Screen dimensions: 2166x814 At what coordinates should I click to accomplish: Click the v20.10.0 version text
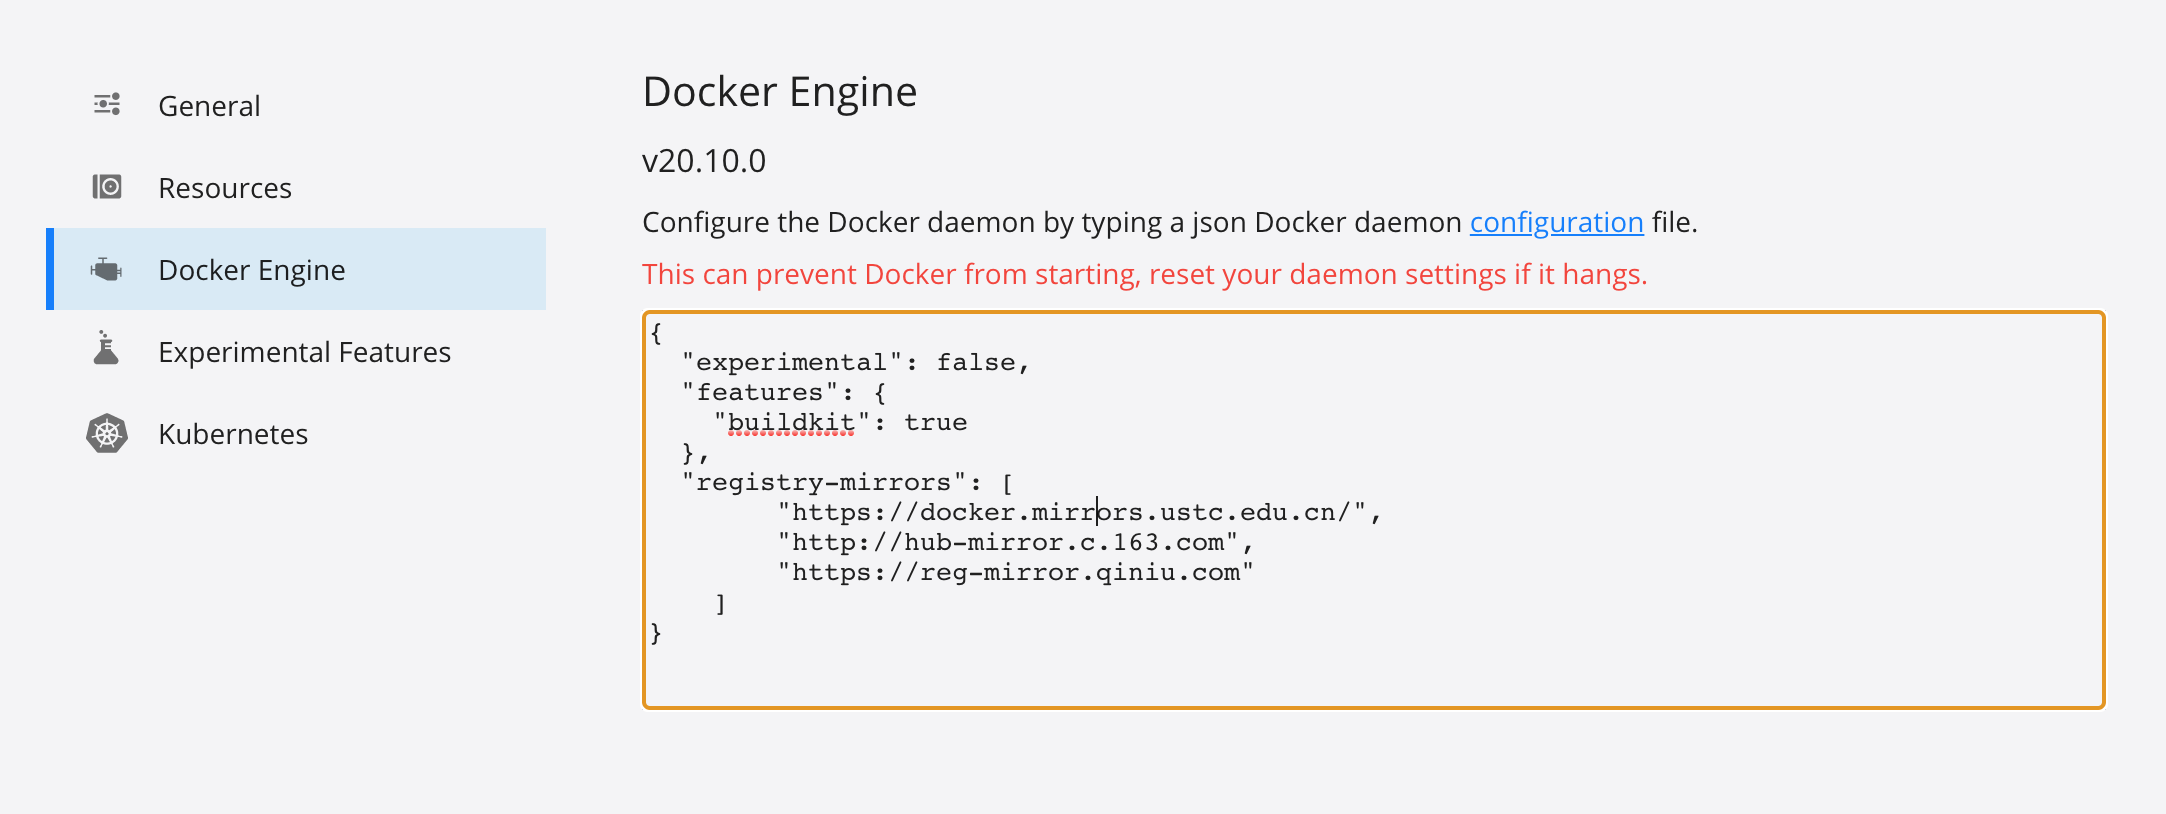pos(704,161)
